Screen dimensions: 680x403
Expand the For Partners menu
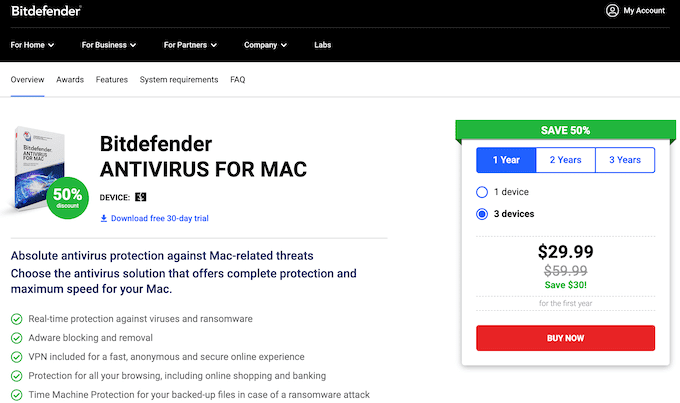point(190,45)
